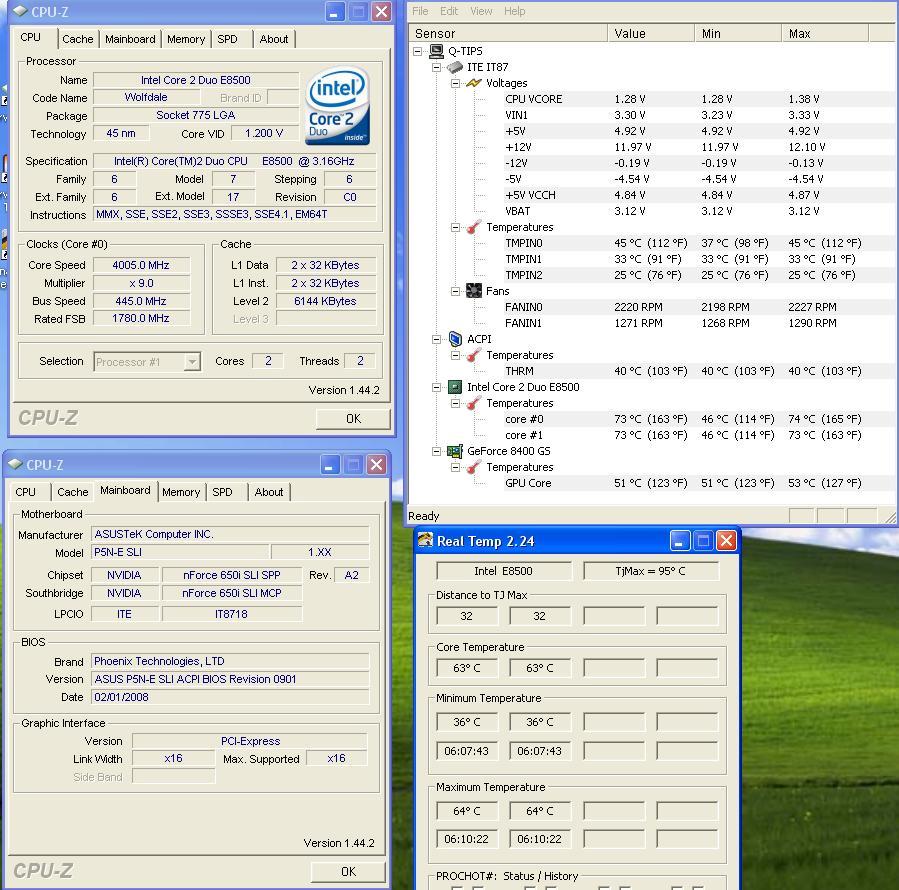The width and height of the screenshot is (899, 890).
Task: Collapse the ITE IT87 node
Action: pos(436,68)
